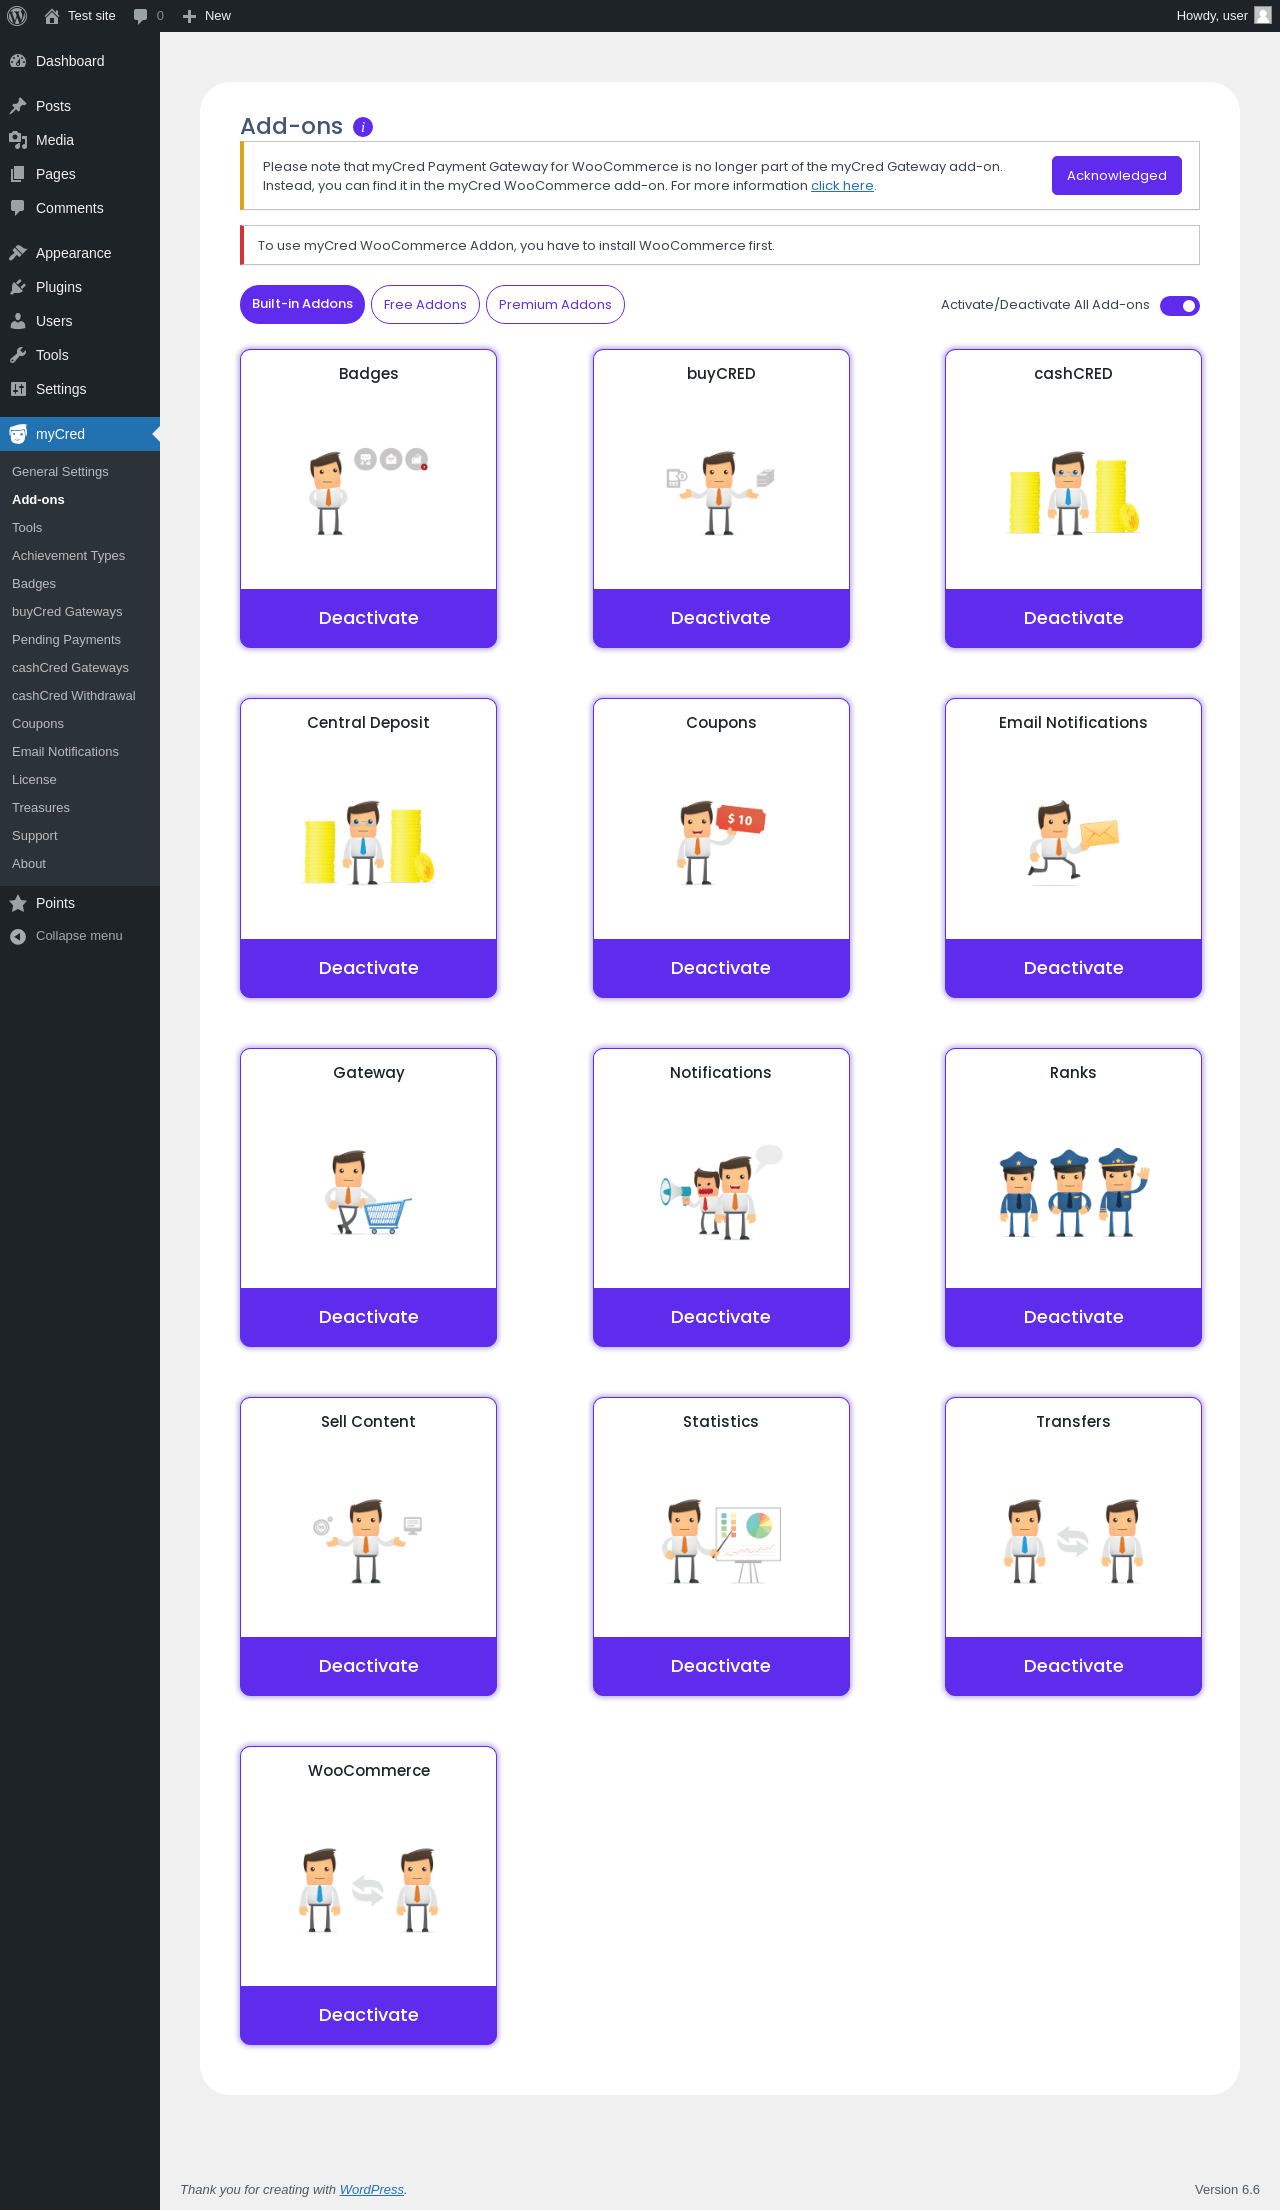Deactivate the Coupons add-on
This screenshot has width=1280, height=2210.
pos(721,968)
